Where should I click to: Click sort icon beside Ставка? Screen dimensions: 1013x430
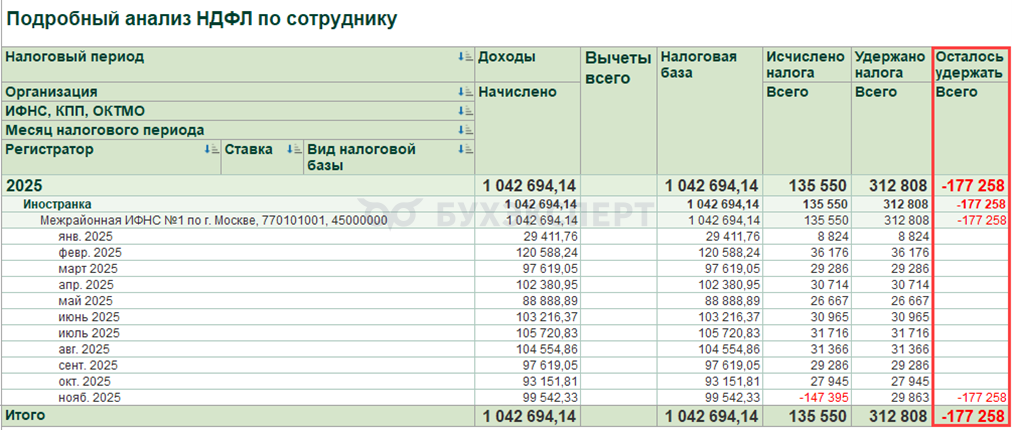(x=294, y=149)
